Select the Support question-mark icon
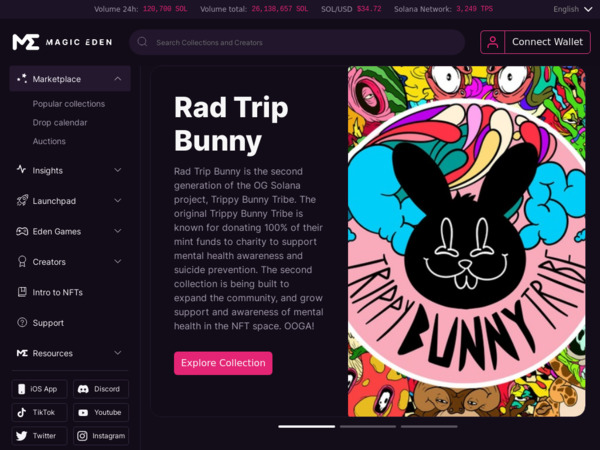The image size is (600, 450). point(22,323)
